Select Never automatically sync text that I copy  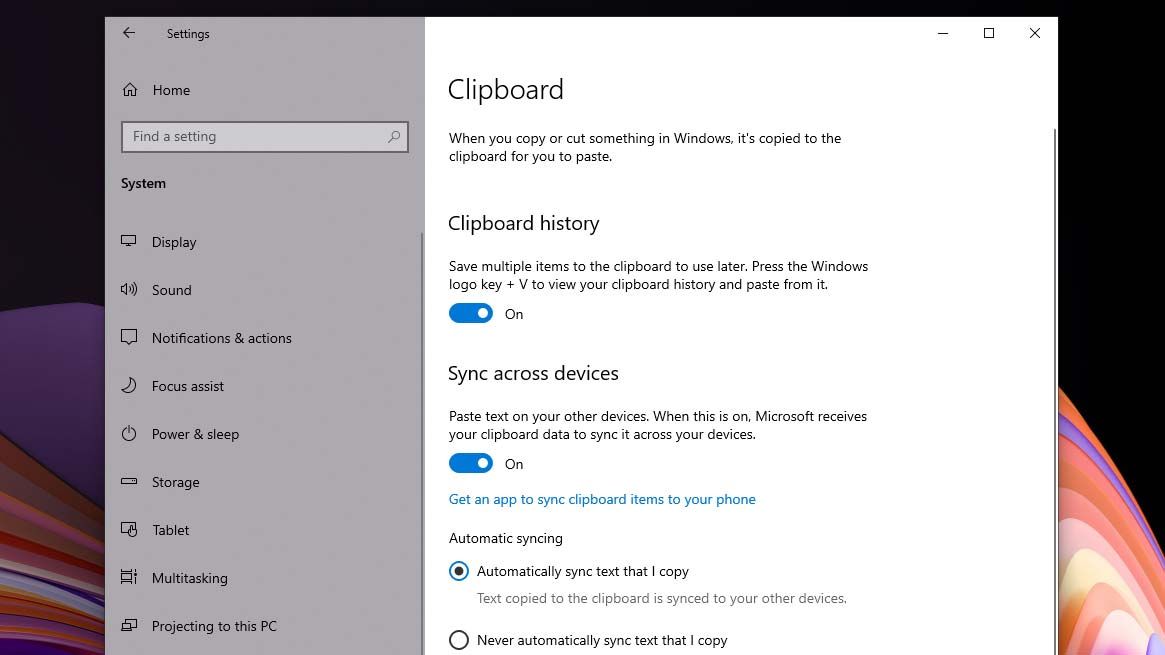point(459,640)
